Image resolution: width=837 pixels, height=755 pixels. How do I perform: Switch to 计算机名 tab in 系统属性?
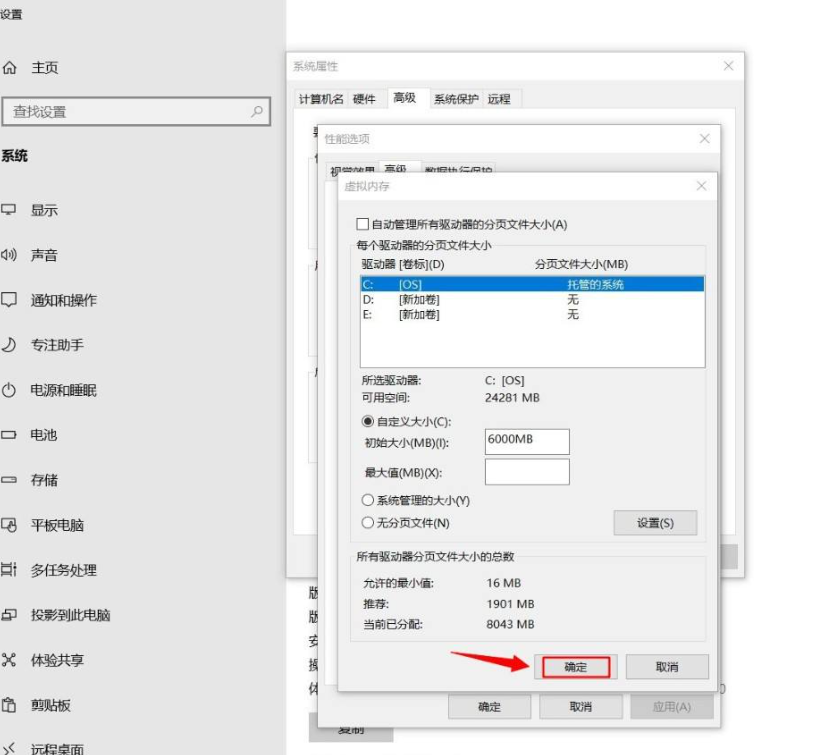click(x=321, y=99)
